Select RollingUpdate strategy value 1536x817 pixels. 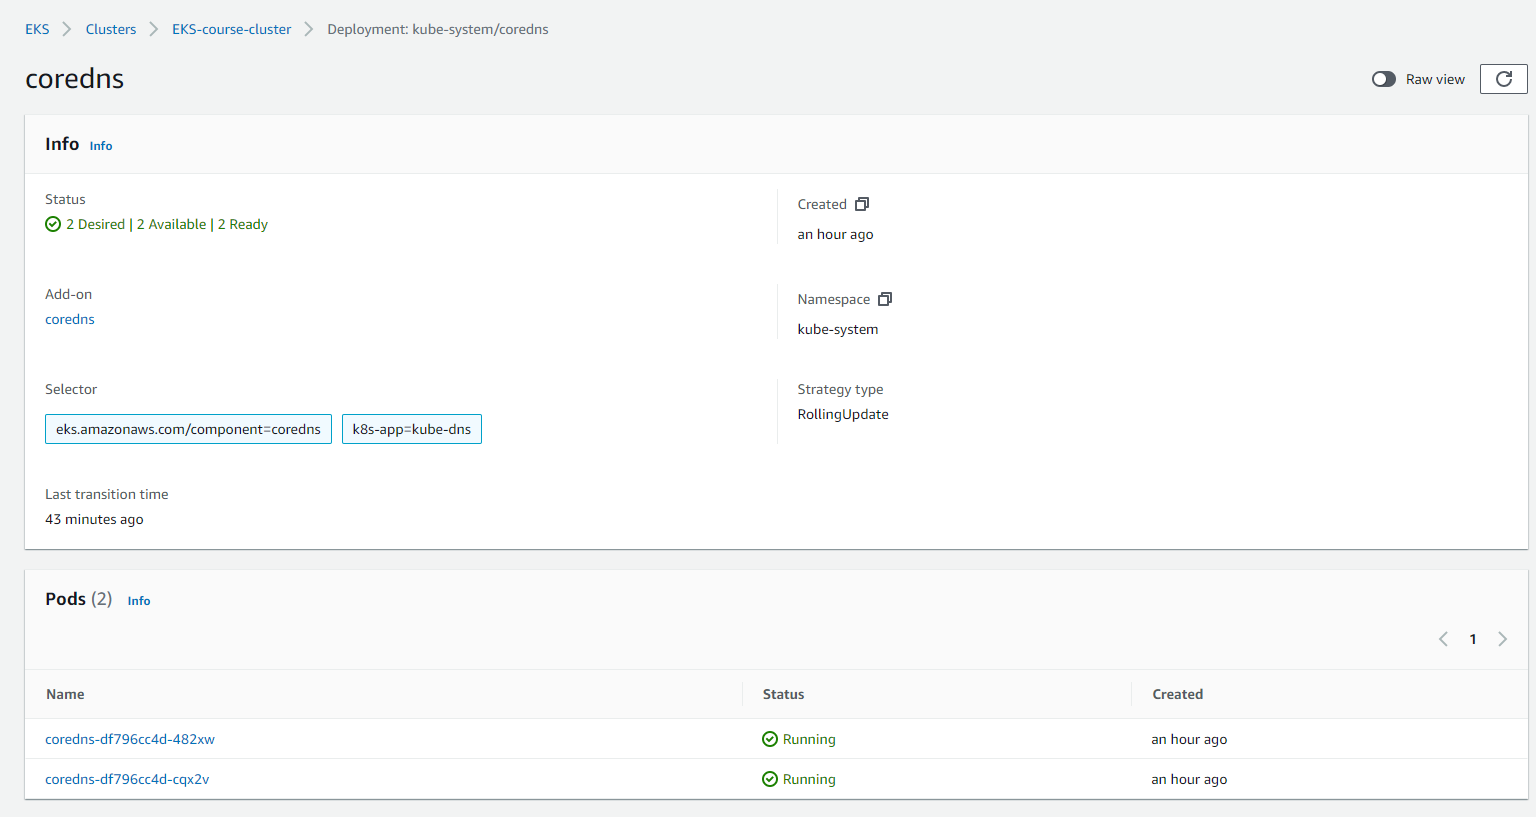point(843,414)
